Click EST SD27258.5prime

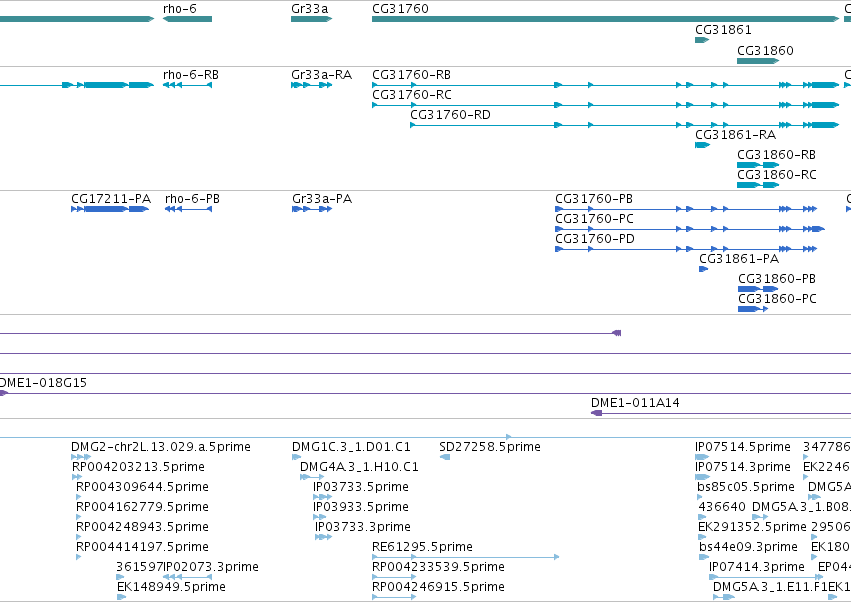[444, 457]
